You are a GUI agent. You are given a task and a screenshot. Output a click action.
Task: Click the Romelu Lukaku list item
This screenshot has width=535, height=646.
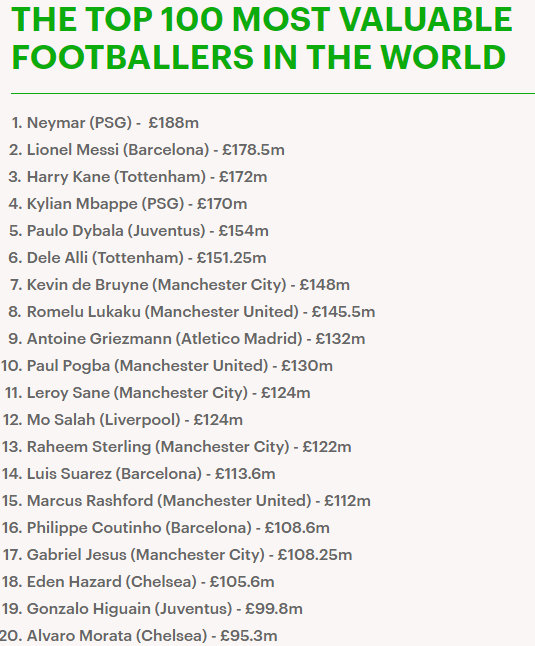point(192,312)
